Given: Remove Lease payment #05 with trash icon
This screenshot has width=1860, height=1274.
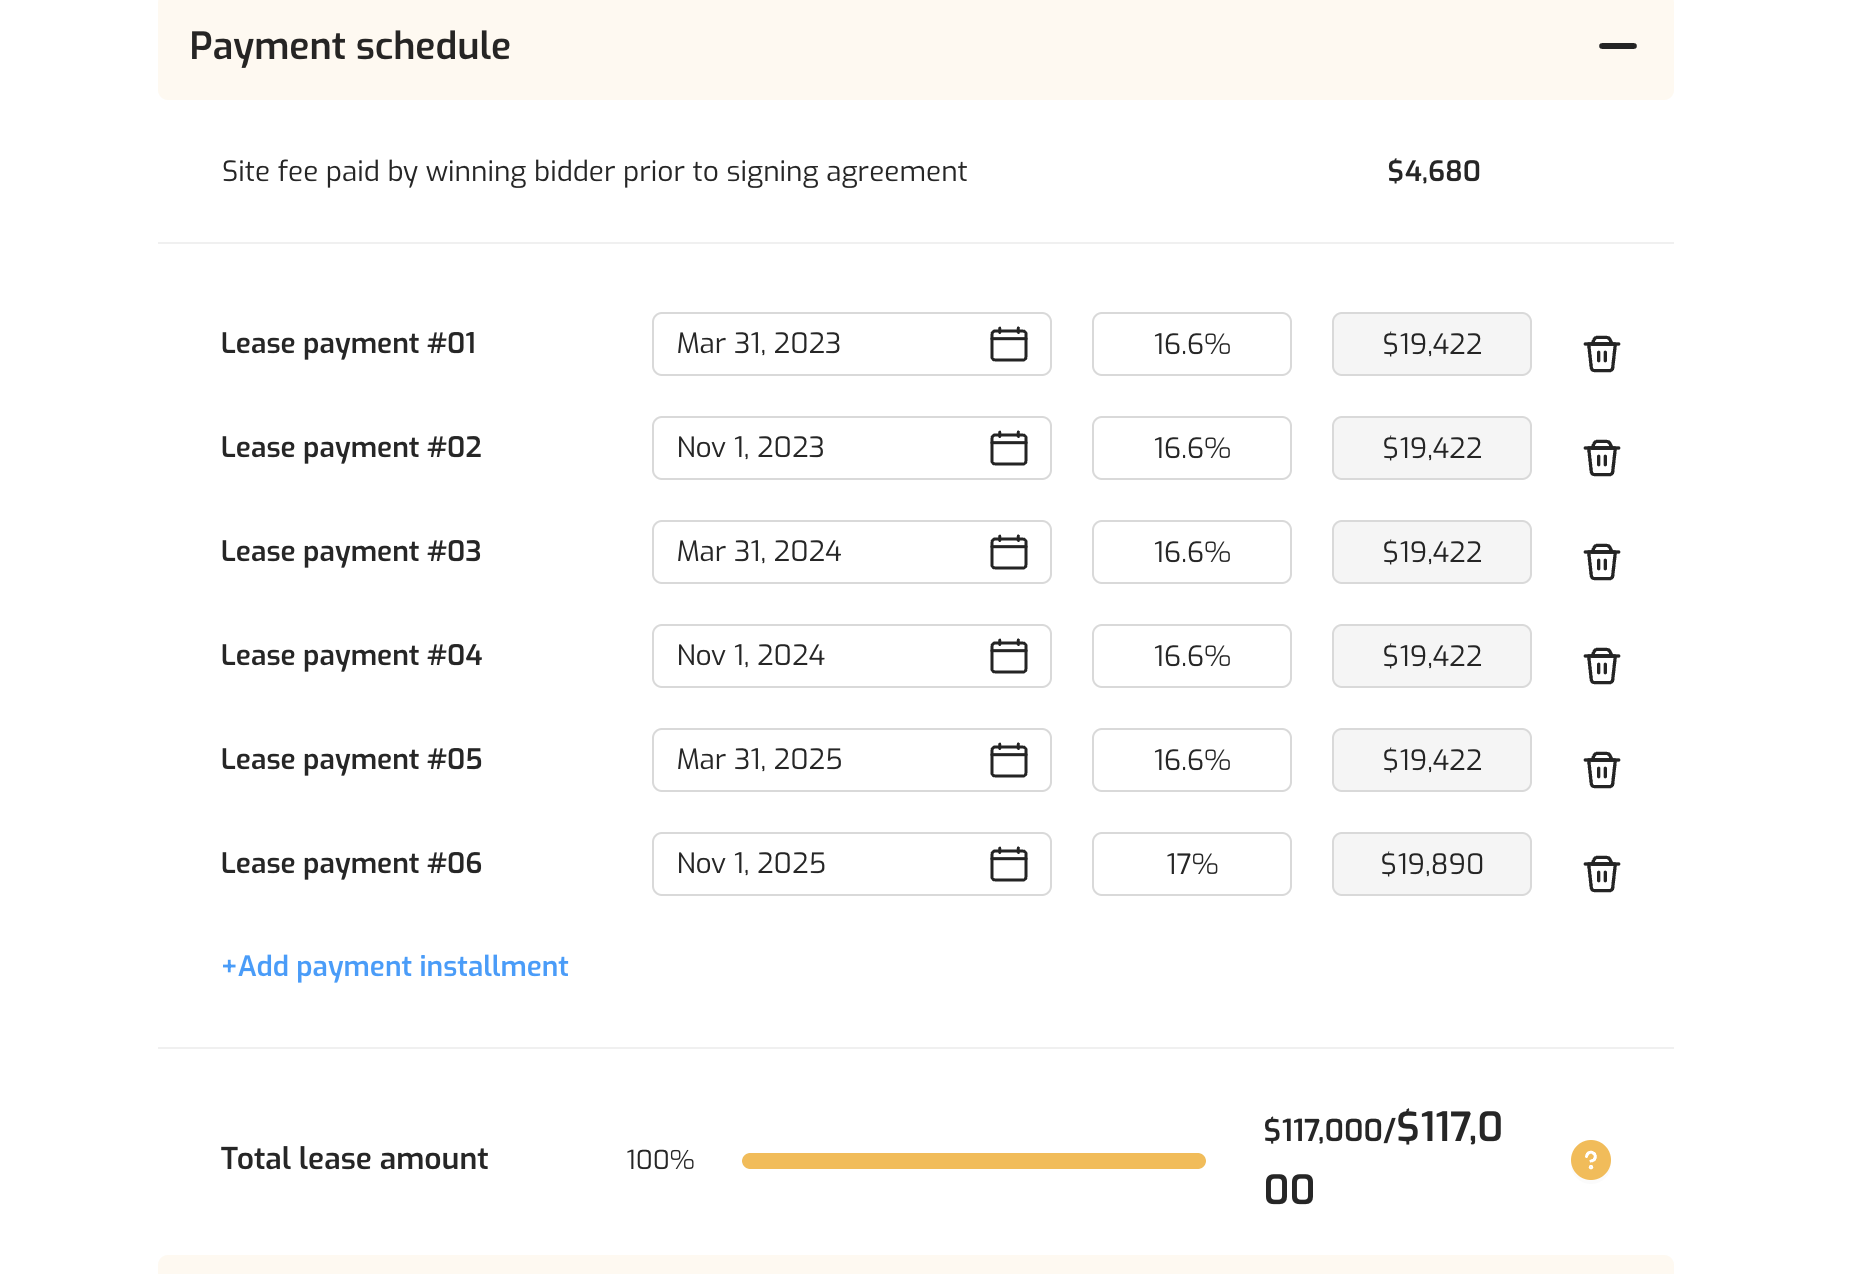Looking at the screenshot, I should 1601,770.
